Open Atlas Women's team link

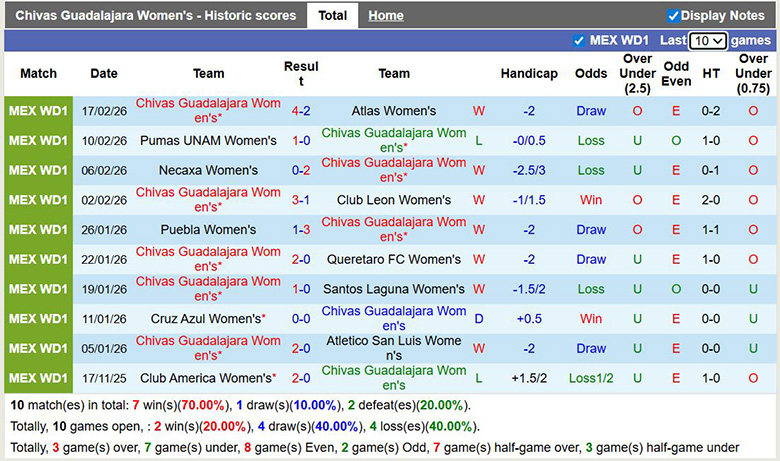tap(394, 111)
